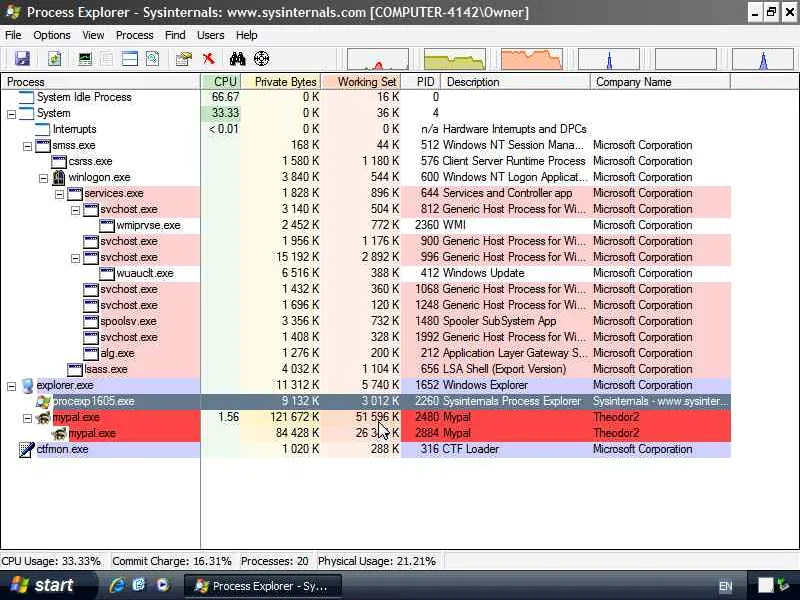Open the View menu
Screen dimensions: 800x600
93,35
